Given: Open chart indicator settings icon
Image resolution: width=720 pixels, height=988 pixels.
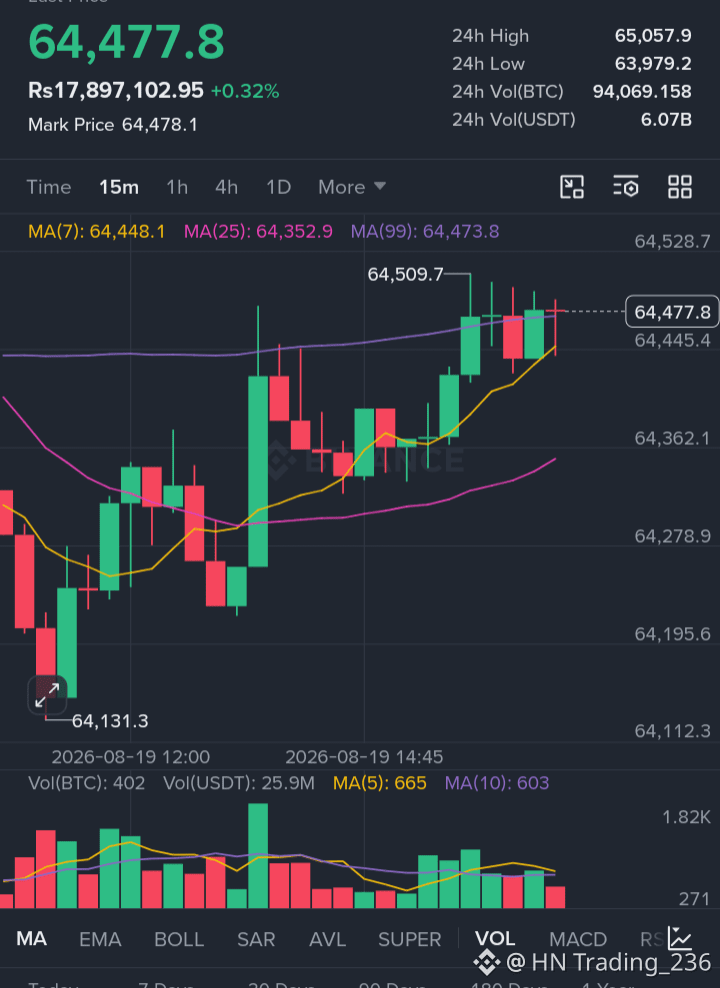Looking at the screenshot, I should [x=626, y=187].
